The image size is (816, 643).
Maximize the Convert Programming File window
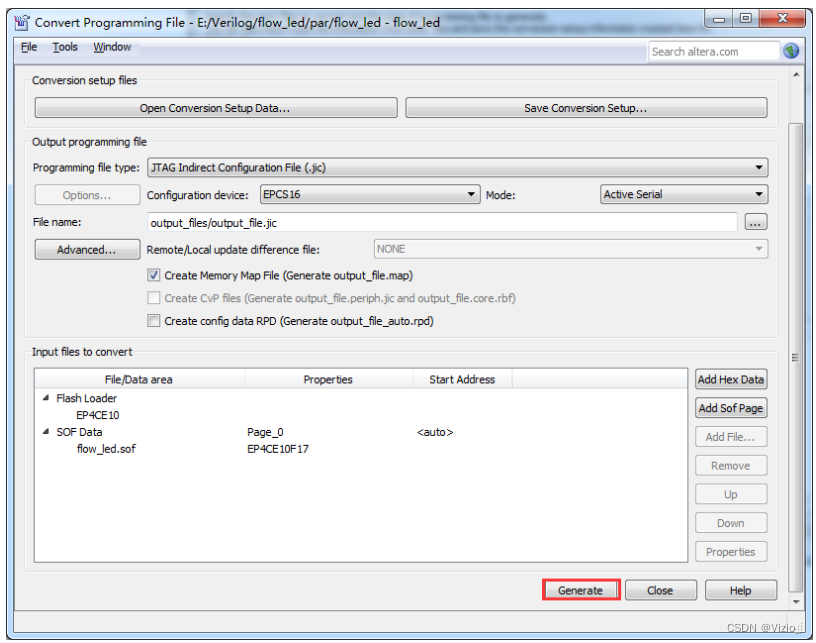(745, 19)
